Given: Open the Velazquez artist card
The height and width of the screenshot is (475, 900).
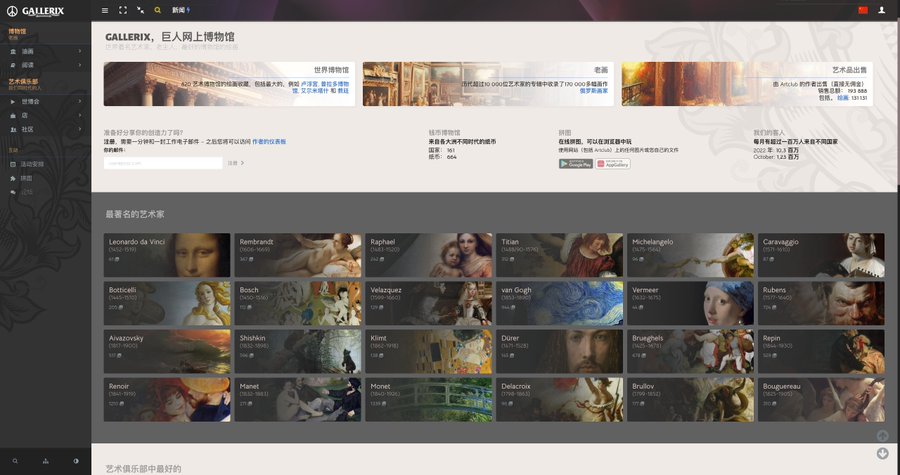Looking at the screenshot, I should 429,303.
